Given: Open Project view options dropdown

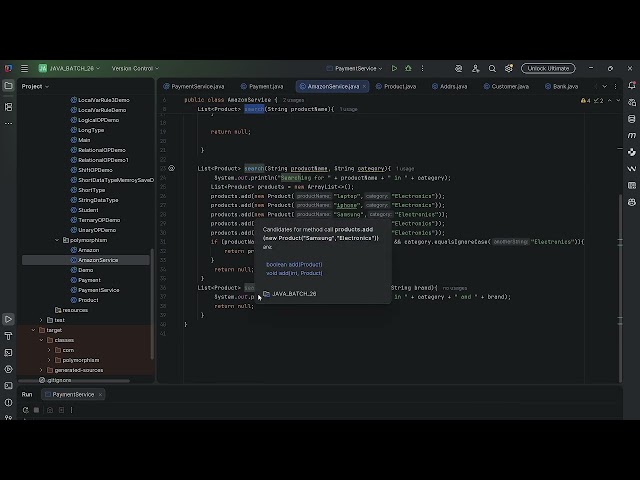Looking at the screenshot, I should coord(35,87).
